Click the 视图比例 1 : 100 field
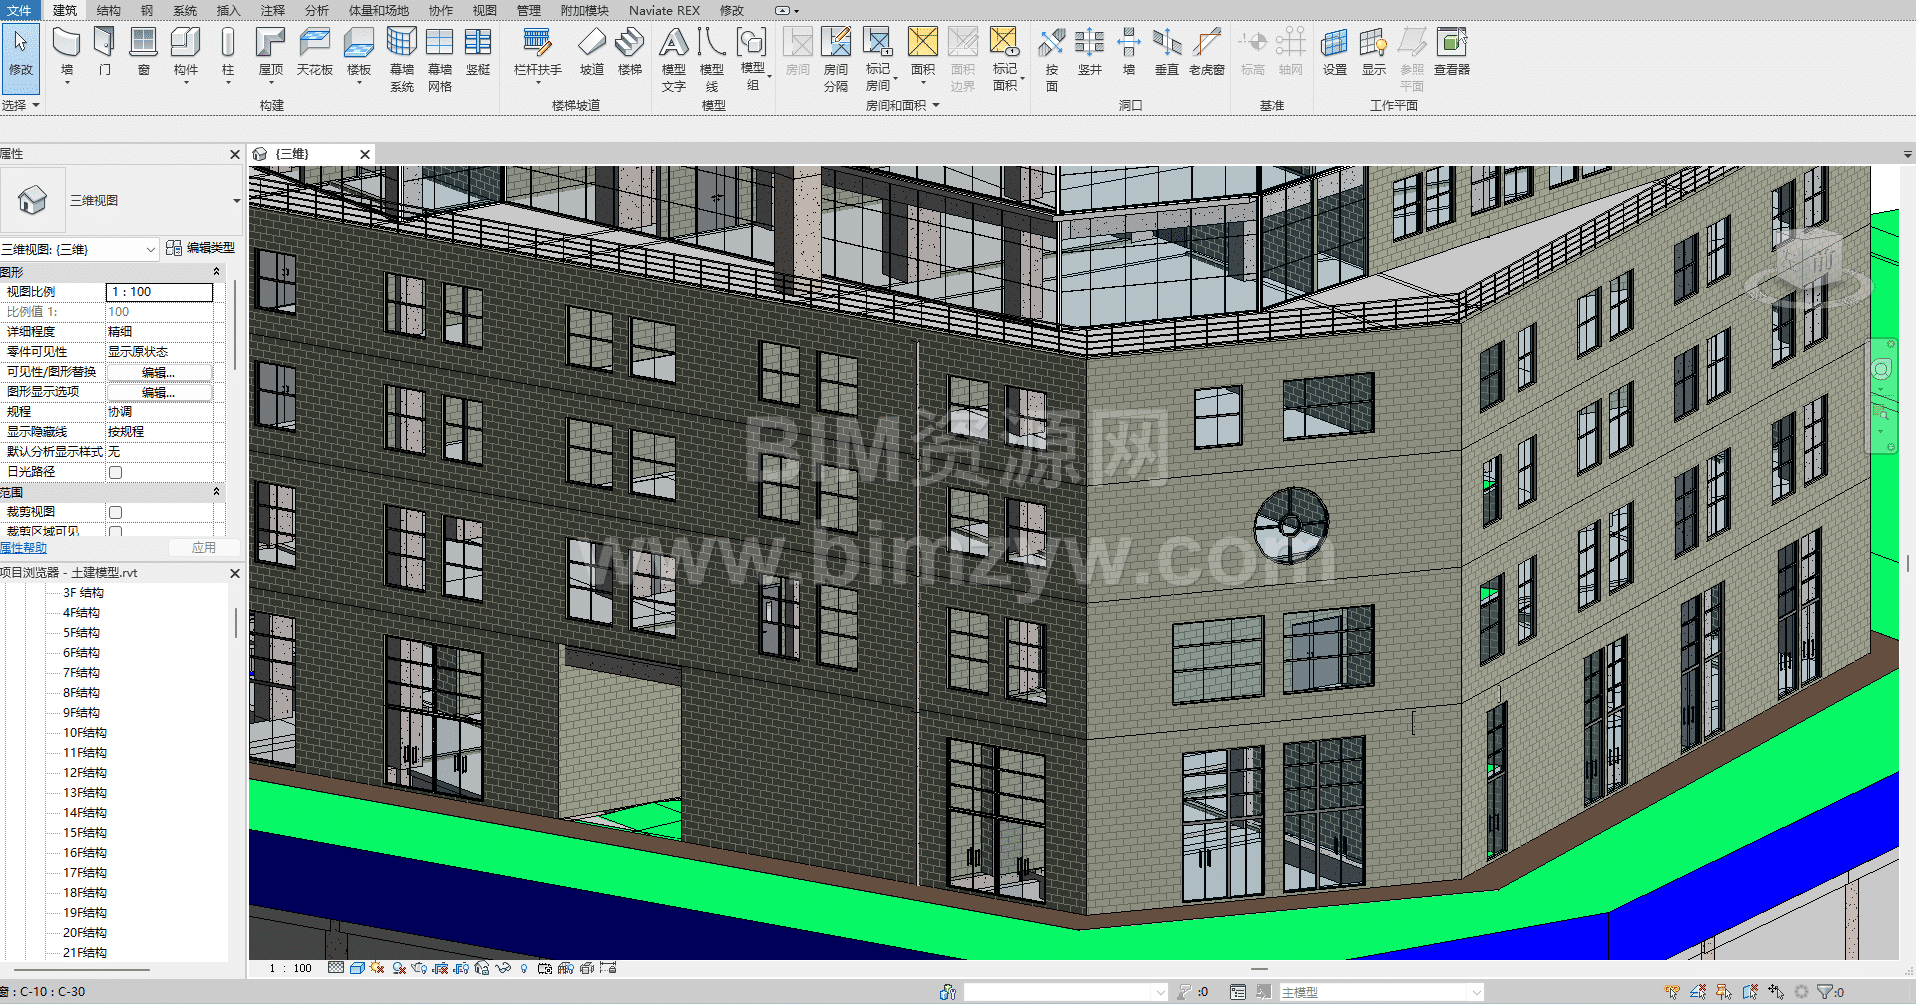 click(159, 292)
